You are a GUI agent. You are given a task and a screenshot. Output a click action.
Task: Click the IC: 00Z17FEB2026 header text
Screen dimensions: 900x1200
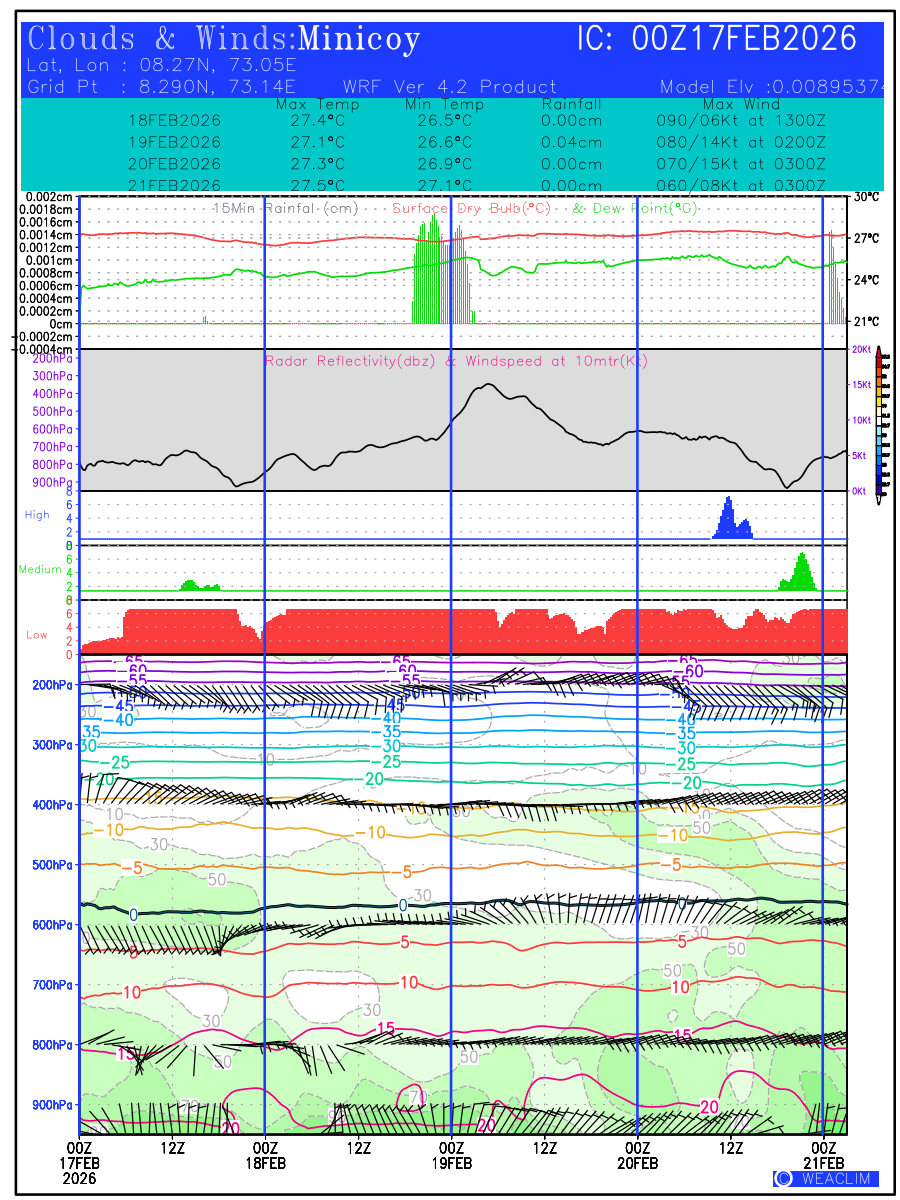point(717,40)
